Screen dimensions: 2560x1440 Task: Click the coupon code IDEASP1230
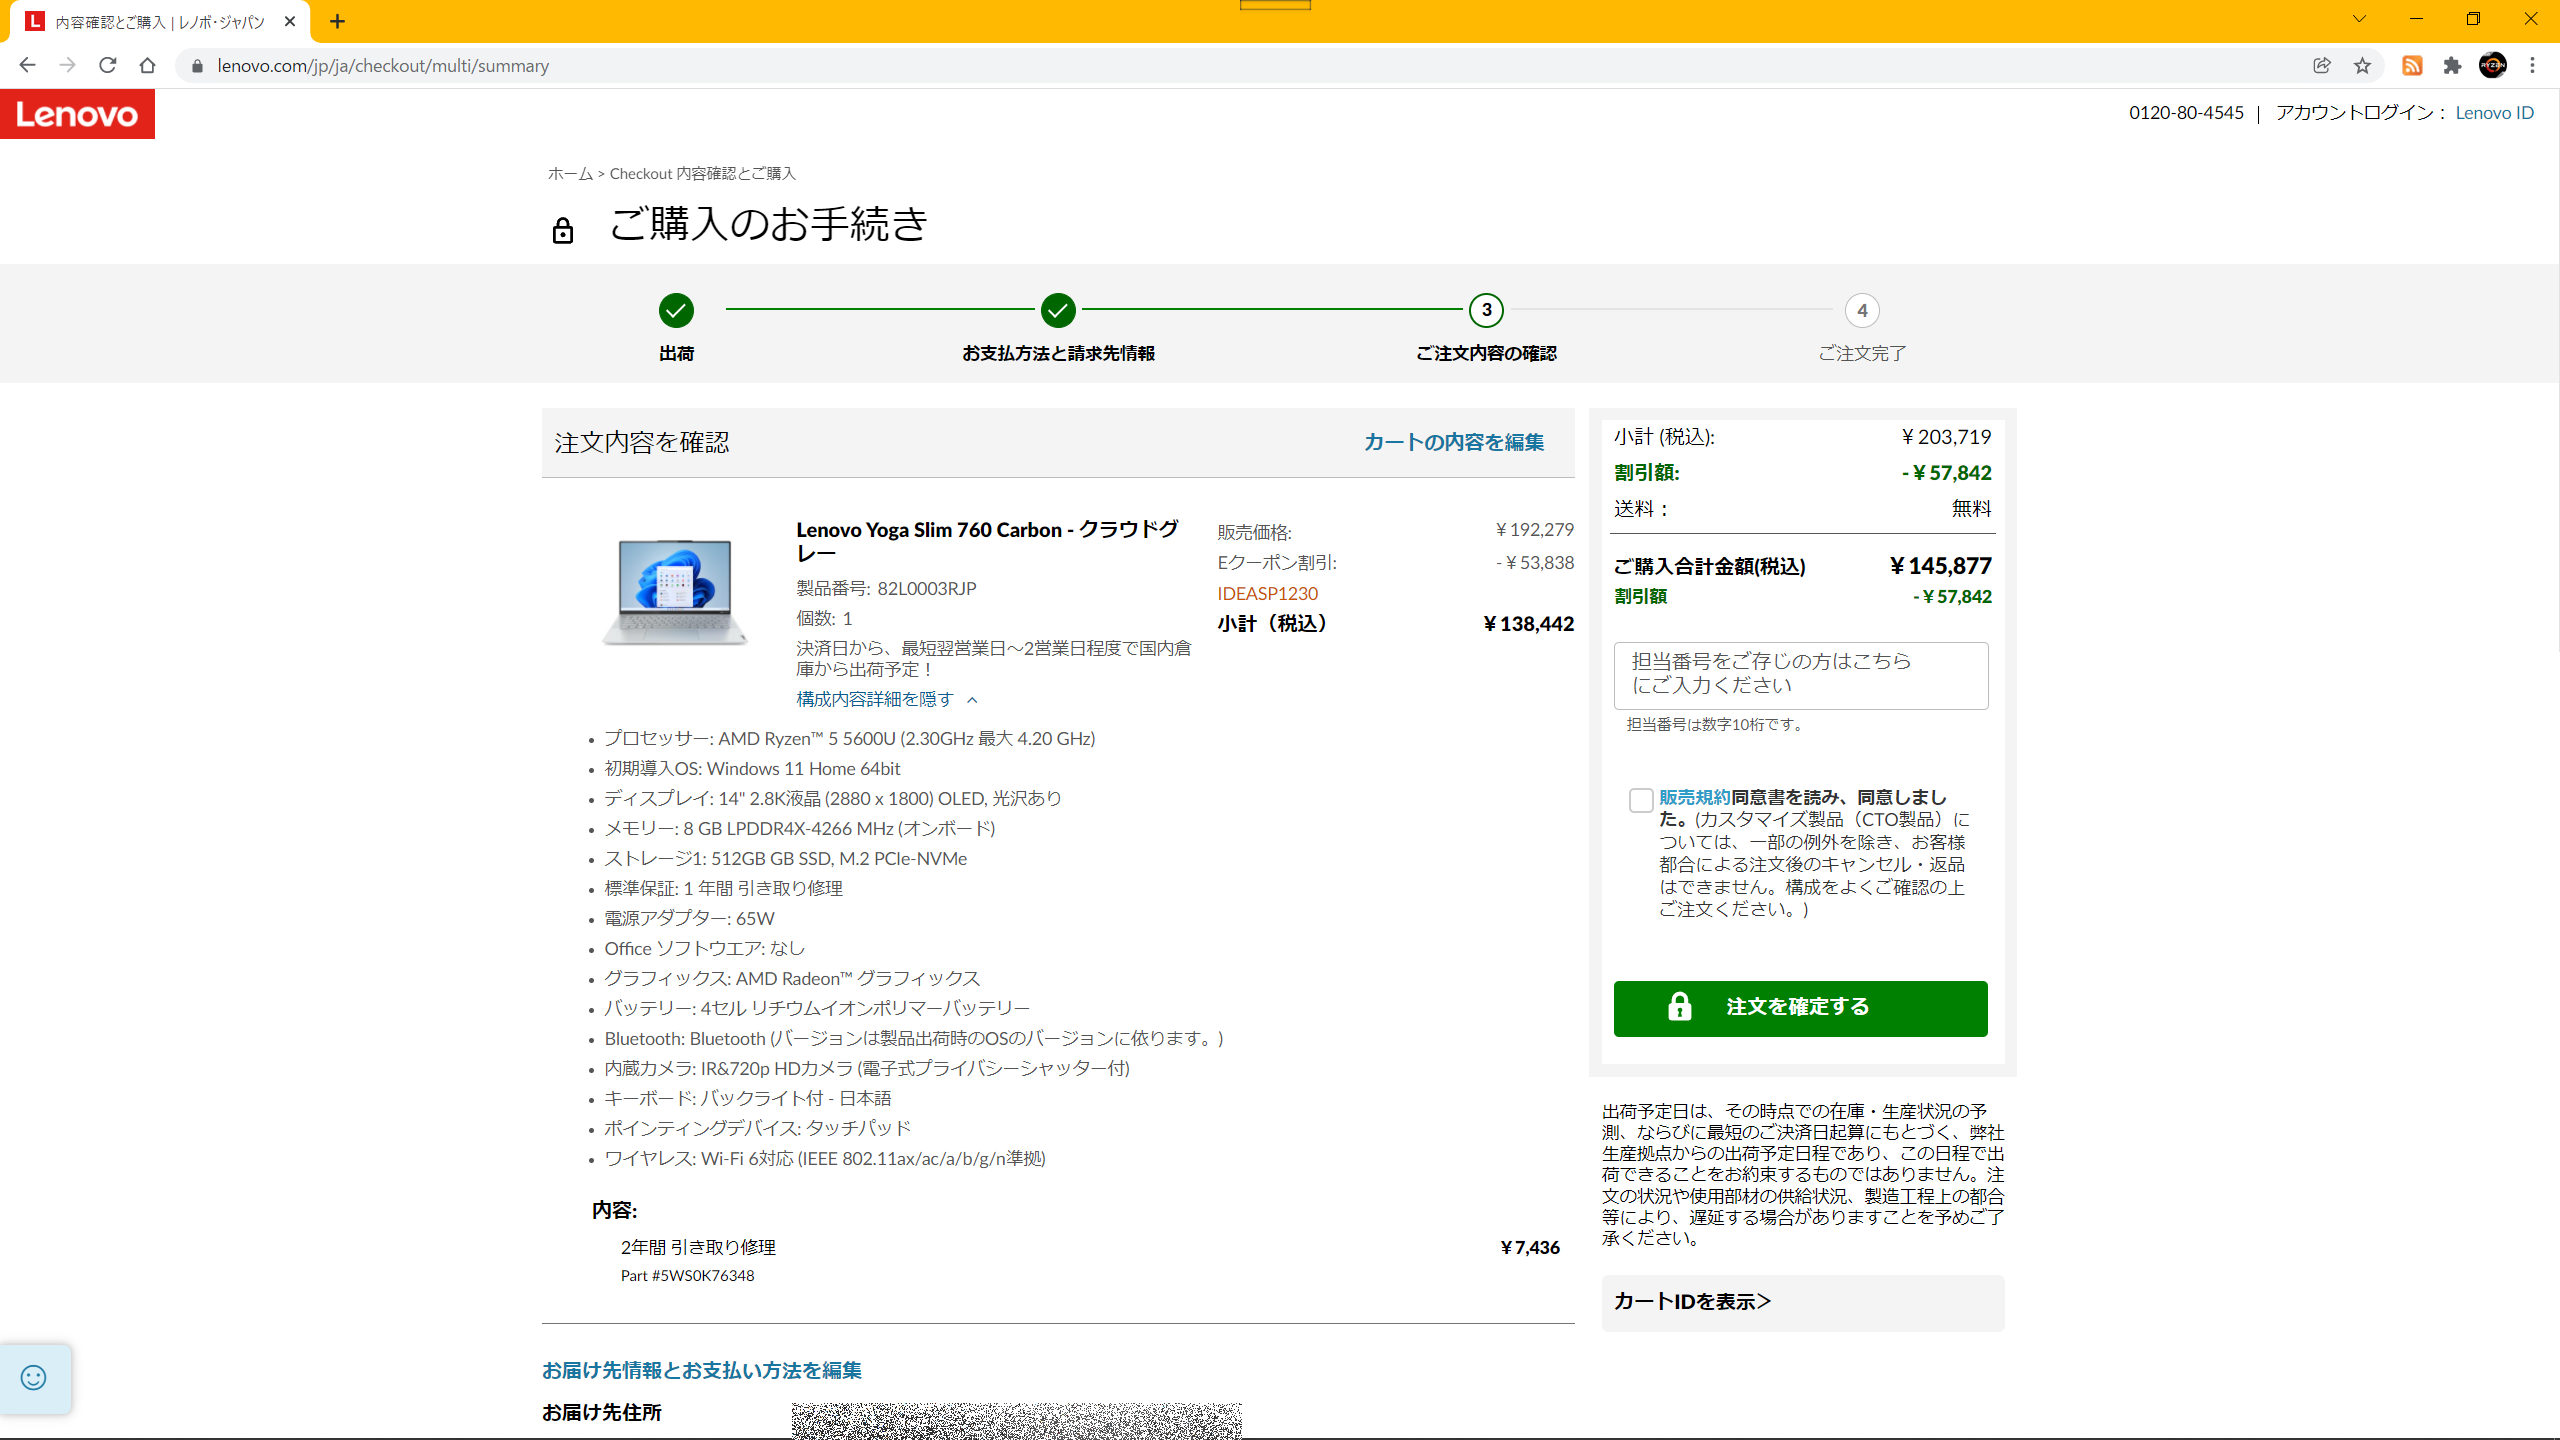pos(1267,593)
